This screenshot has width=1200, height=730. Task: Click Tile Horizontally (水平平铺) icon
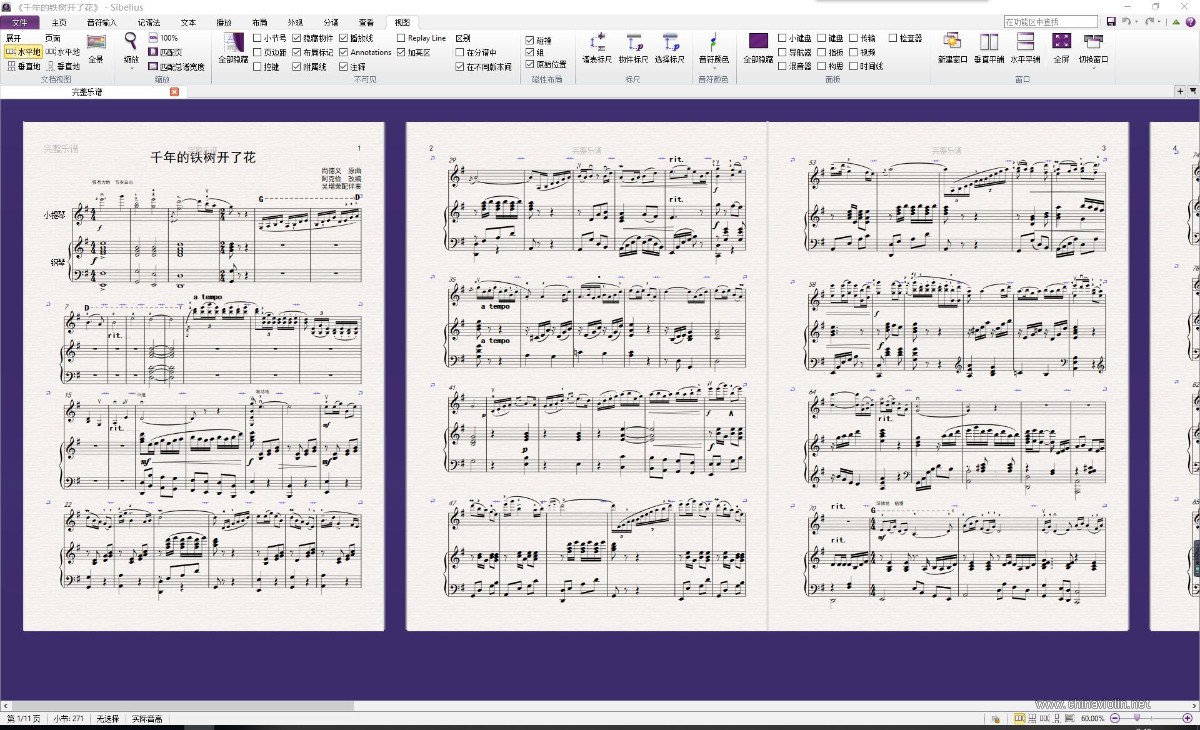(x=1025, y=46)
